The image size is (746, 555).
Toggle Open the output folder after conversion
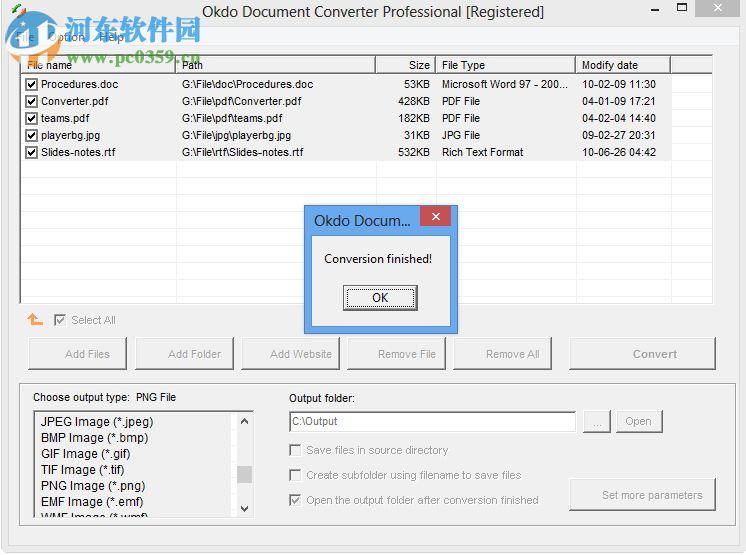click(295, 500)
